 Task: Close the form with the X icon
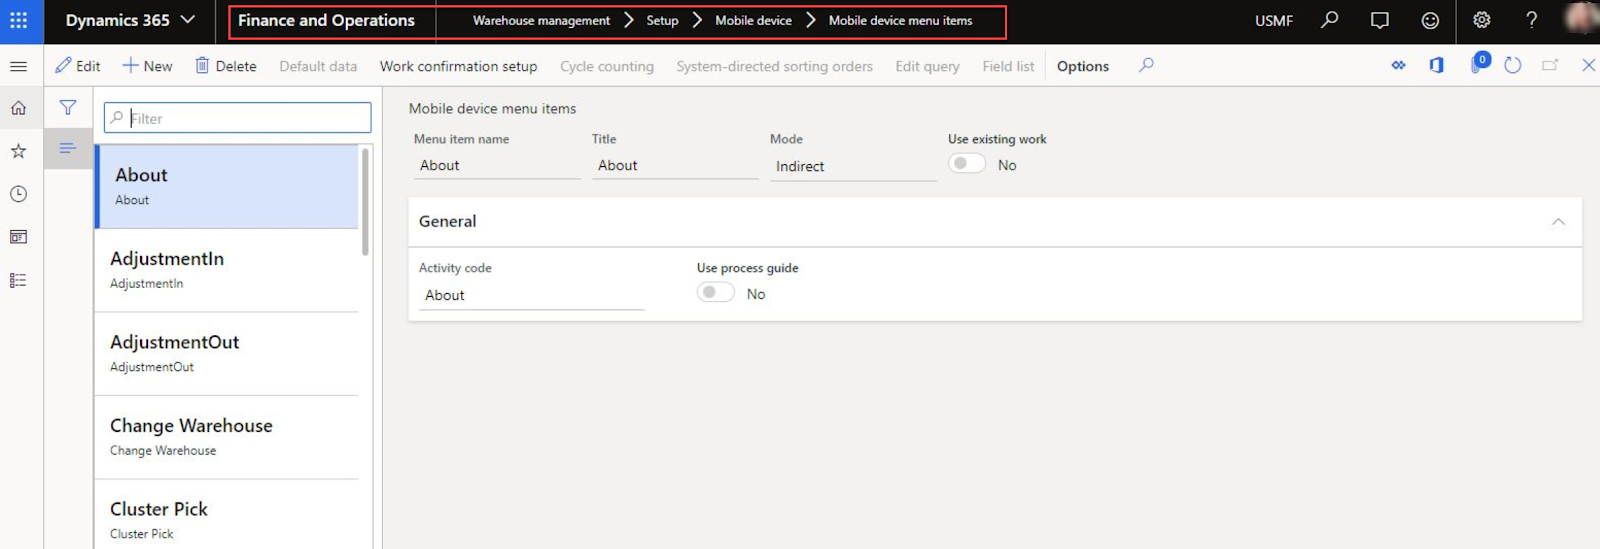click(x=1588, y=65)
